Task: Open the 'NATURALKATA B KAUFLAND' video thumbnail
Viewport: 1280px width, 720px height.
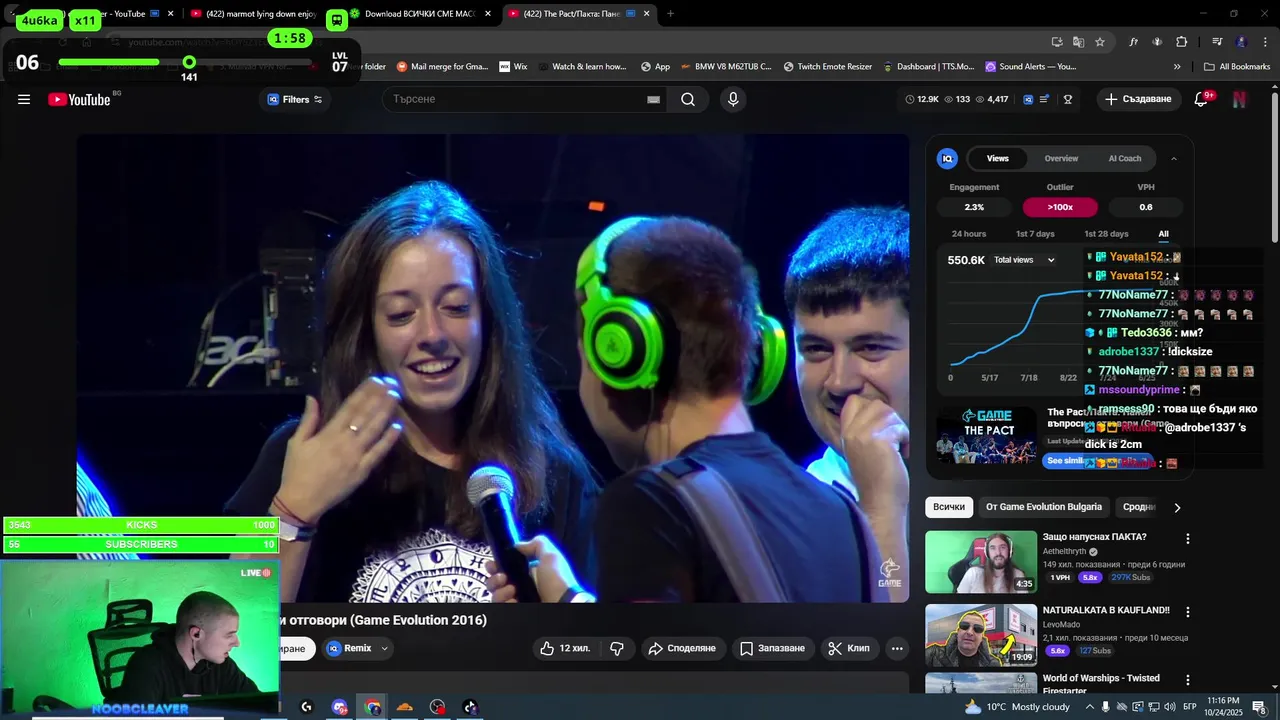Action: point(981,635)
